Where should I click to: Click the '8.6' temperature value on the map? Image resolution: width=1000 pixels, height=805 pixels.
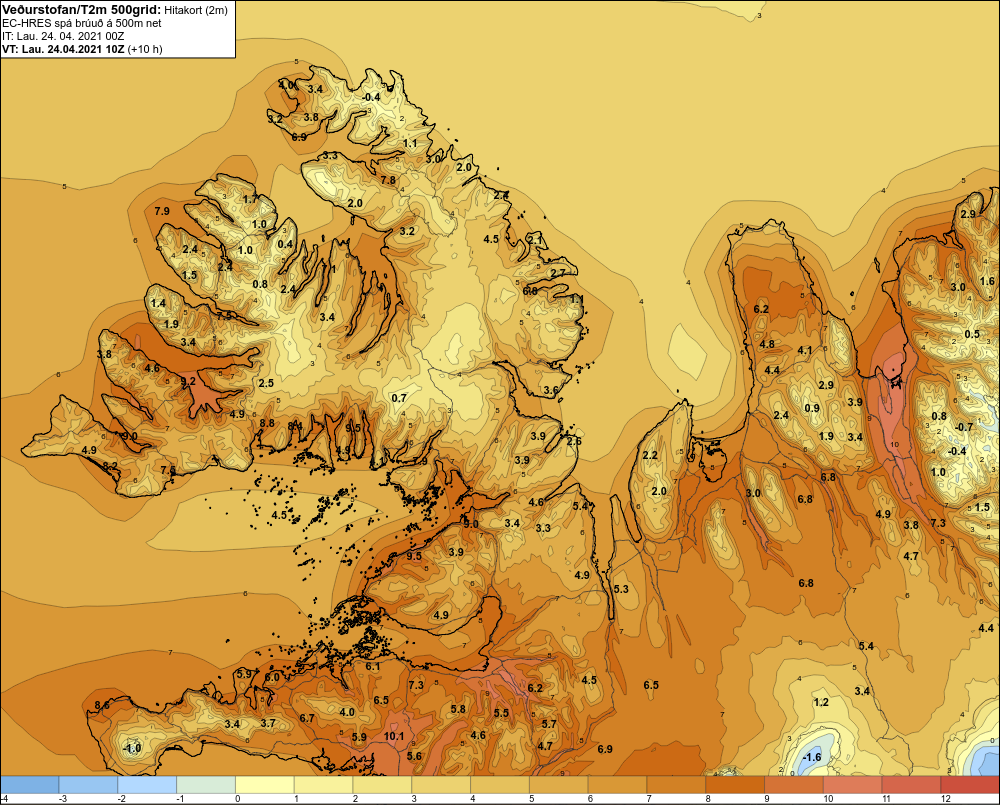coord(101,705)
